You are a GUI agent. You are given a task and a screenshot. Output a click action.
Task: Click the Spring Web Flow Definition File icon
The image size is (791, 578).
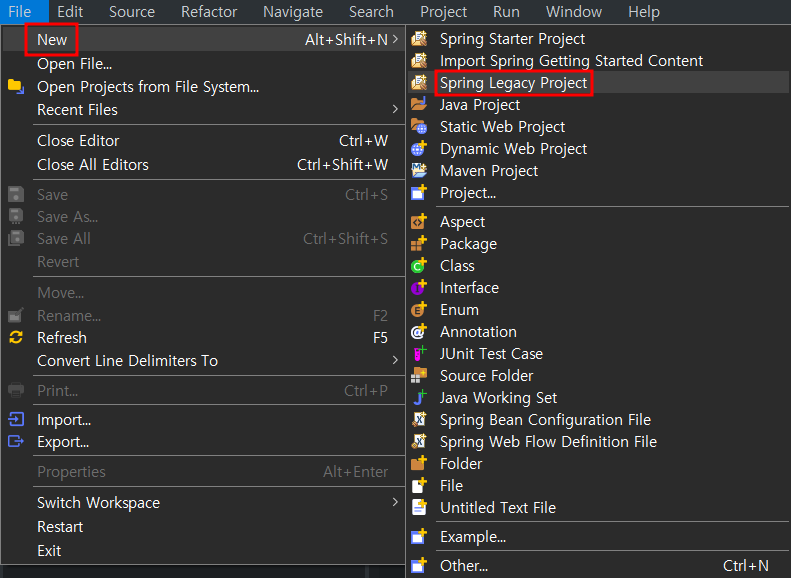pyautogui.click(x=419, y=442)
